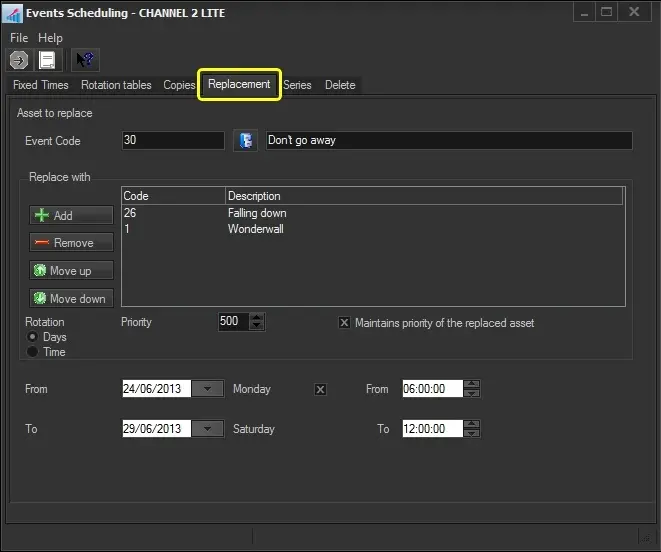The image size is (661, 552).
Task: Click the arrow icon in the toolbar
Action: (x=18, y=60)
